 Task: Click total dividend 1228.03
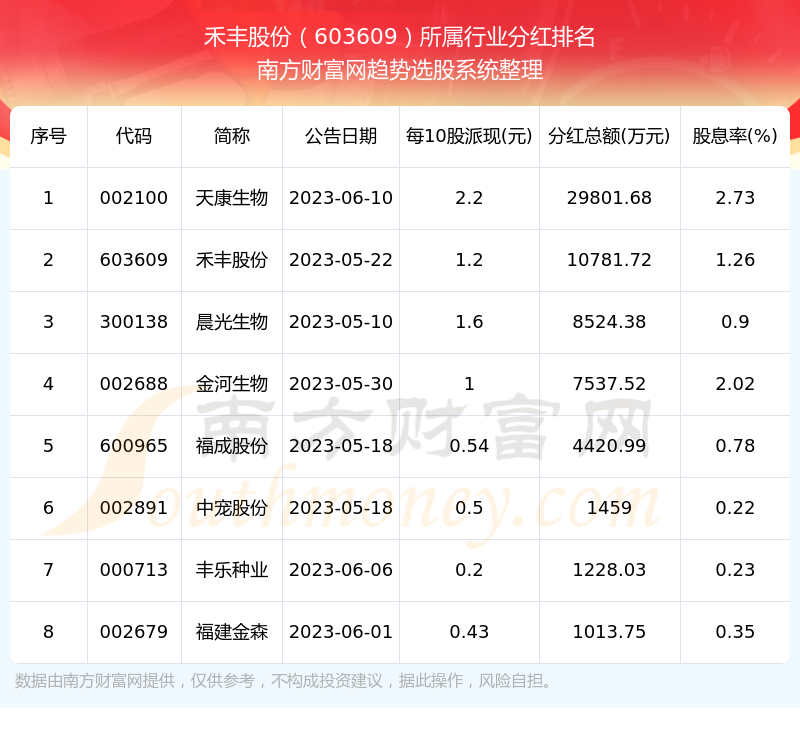[x=609, y=570]
